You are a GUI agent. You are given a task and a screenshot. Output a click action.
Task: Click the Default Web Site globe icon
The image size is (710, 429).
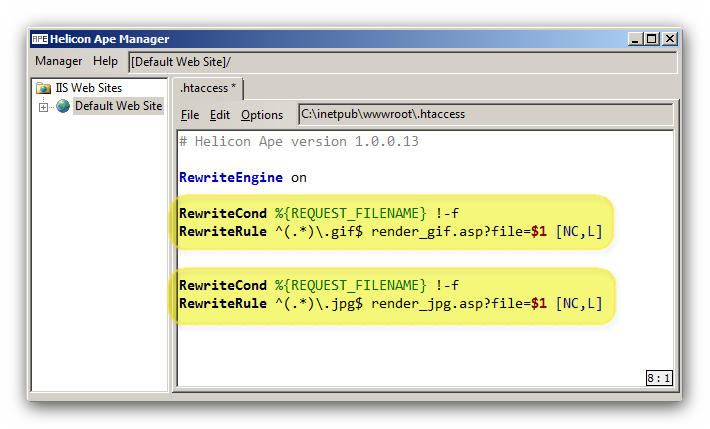point(63,106)
